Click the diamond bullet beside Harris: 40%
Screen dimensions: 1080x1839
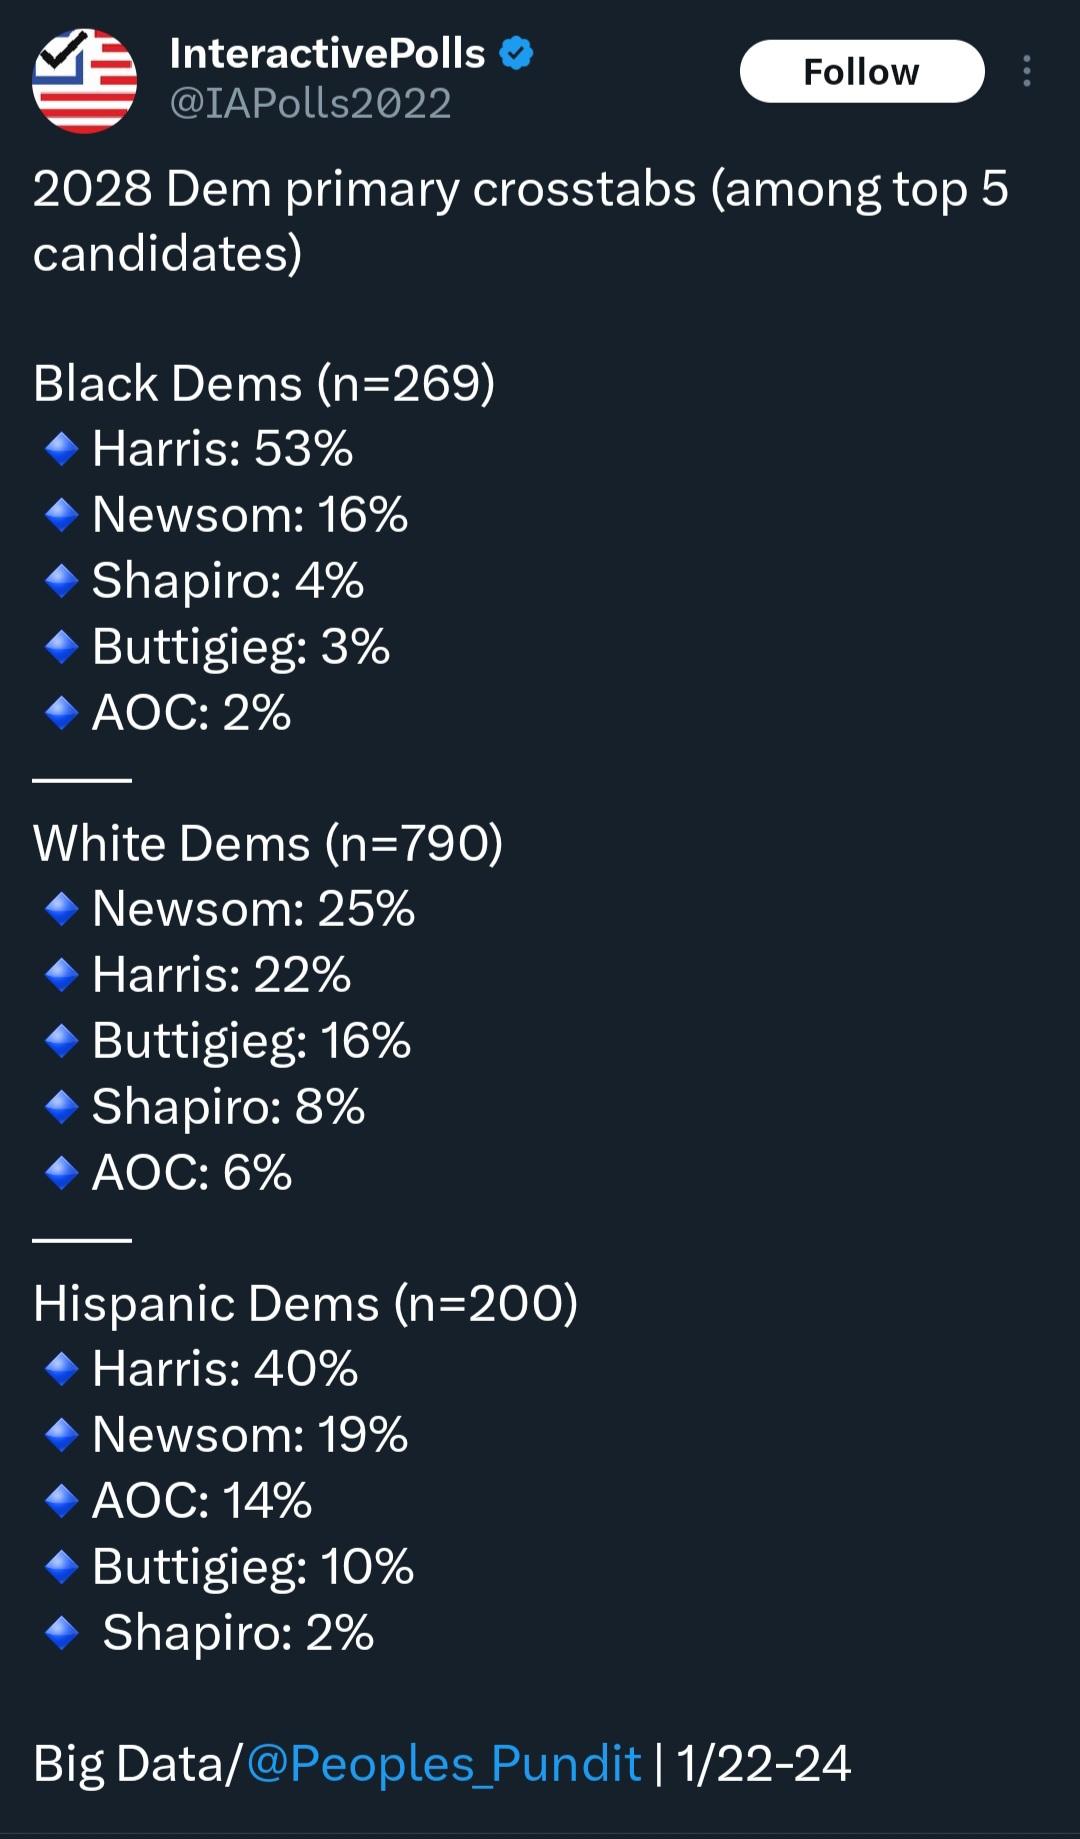62,1369
